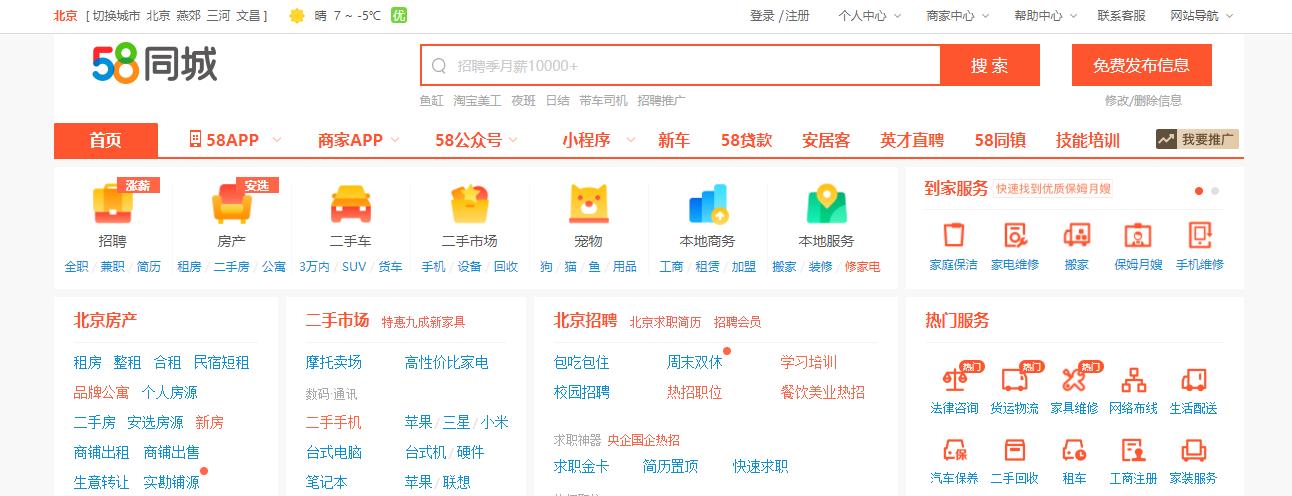1292x496 pixels.
Task: Open the 房产 sofa icon
Action: tap(232, 204)
